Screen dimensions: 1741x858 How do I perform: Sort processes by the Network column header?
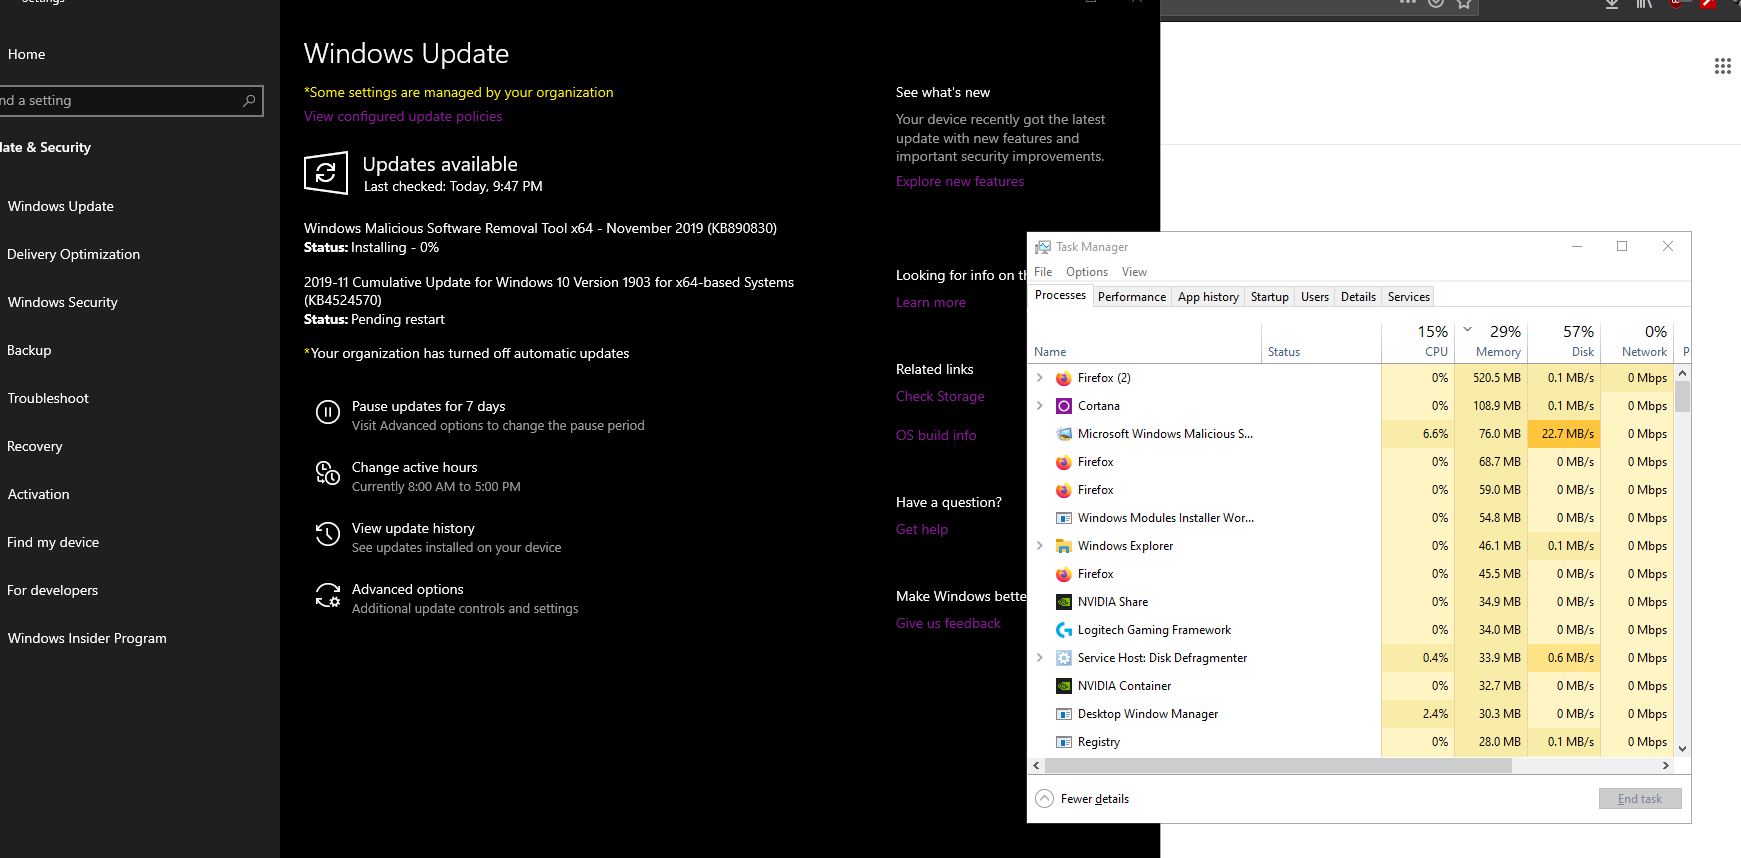coord(1637,341)
